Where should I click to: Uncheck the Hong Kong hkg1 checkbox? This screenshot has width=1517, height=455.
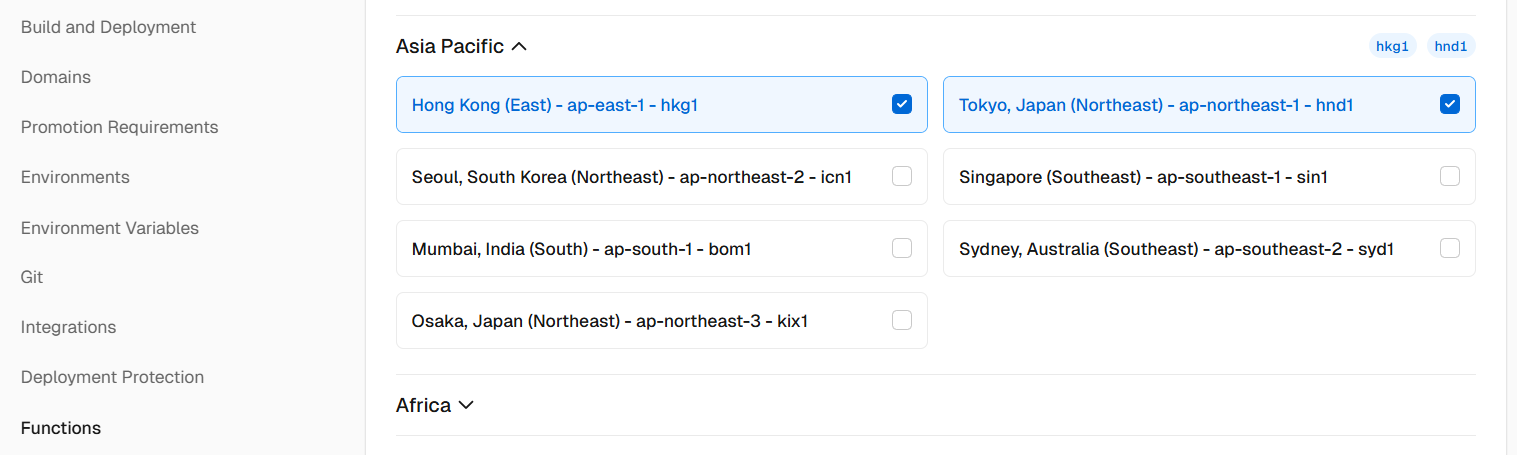click(x=901, y=104)
